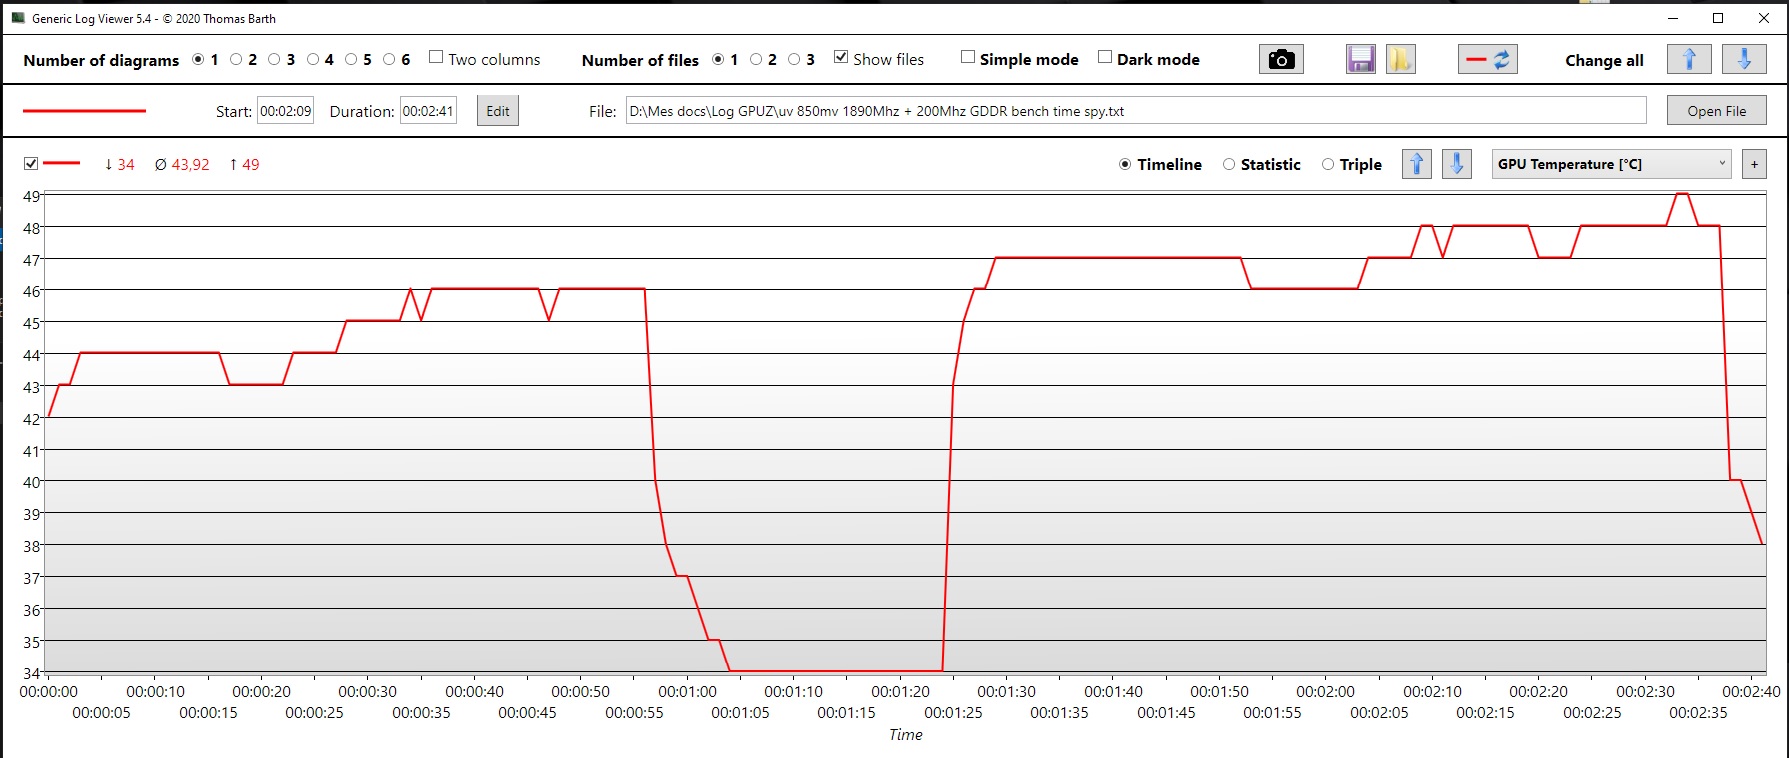Uncheck the Show files checkbox

[x=841, y=57]
